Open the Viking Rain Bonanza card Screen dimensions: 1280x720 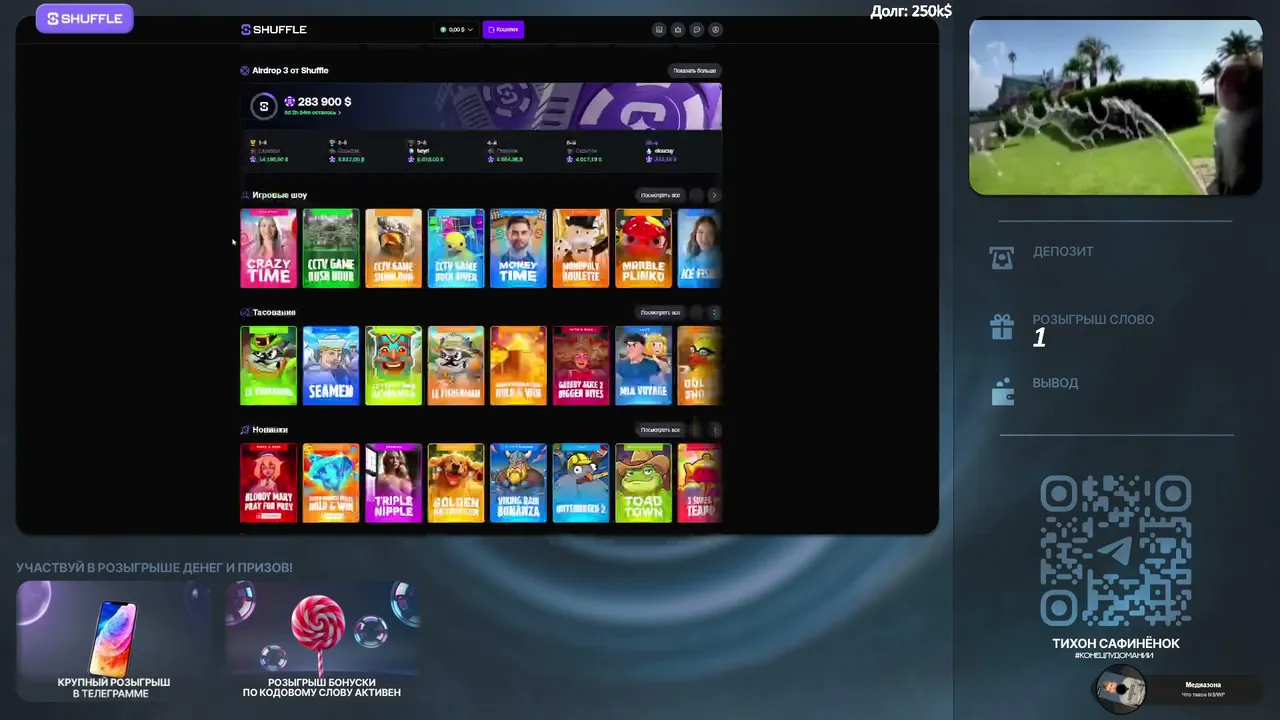518,483
